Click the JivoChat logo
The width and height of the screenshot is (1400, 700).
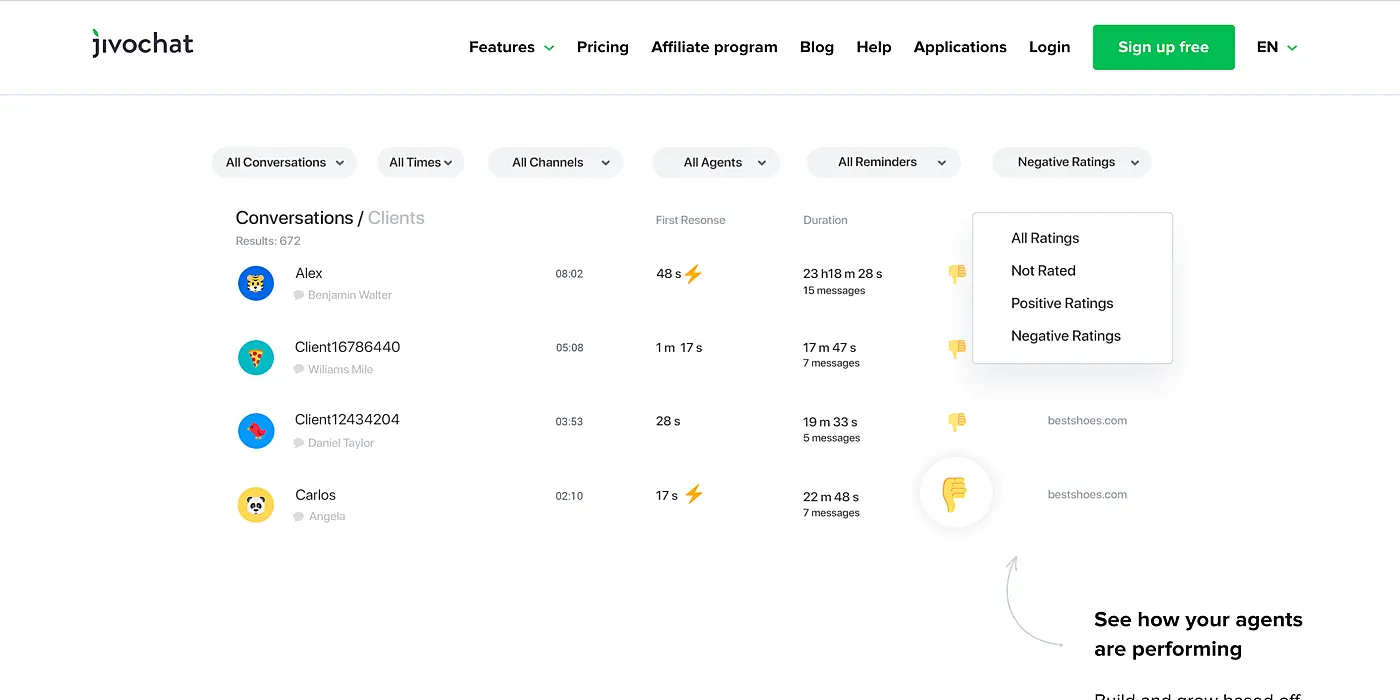point(142,43)
